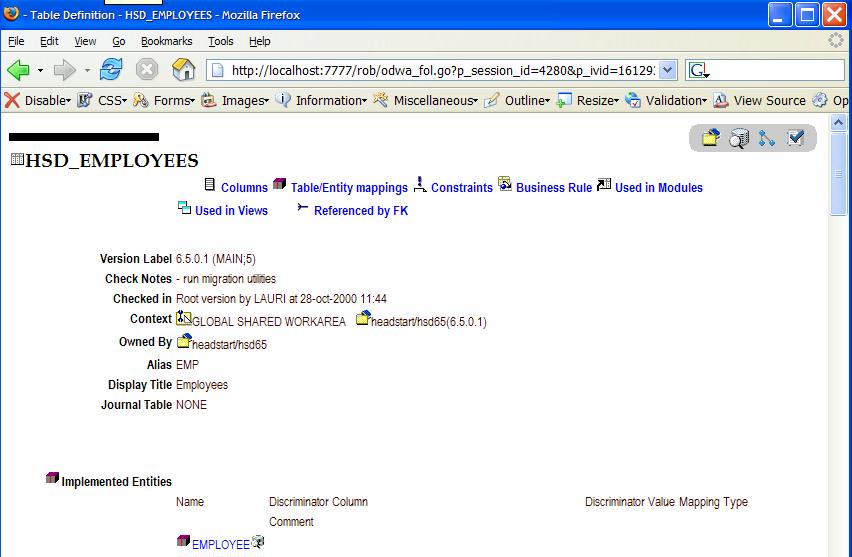Click the green Back arrow button
The image size is (852, 557).
(18, 70)
